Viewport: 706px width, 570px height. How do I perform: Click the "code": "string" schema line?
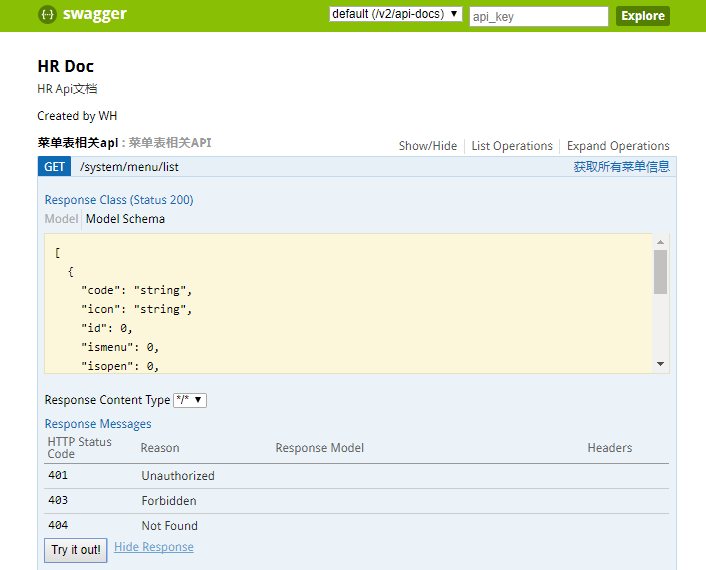click(136, 290)
